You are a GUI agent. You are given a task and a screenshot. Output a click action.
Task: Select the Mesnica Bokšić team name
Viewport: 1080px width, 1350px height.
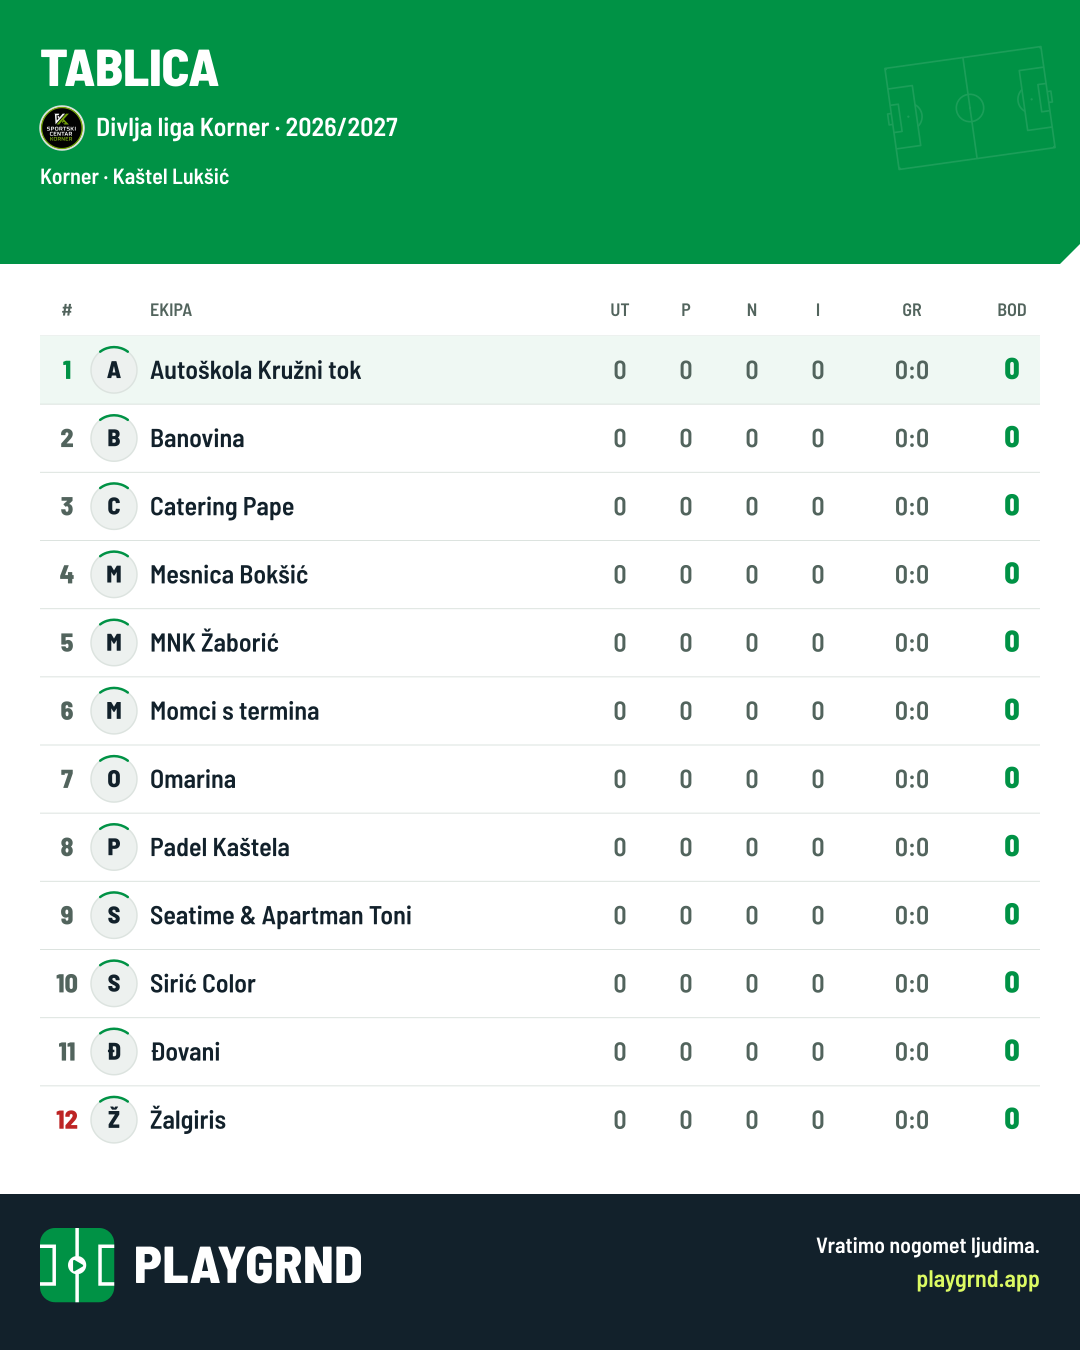229,575
